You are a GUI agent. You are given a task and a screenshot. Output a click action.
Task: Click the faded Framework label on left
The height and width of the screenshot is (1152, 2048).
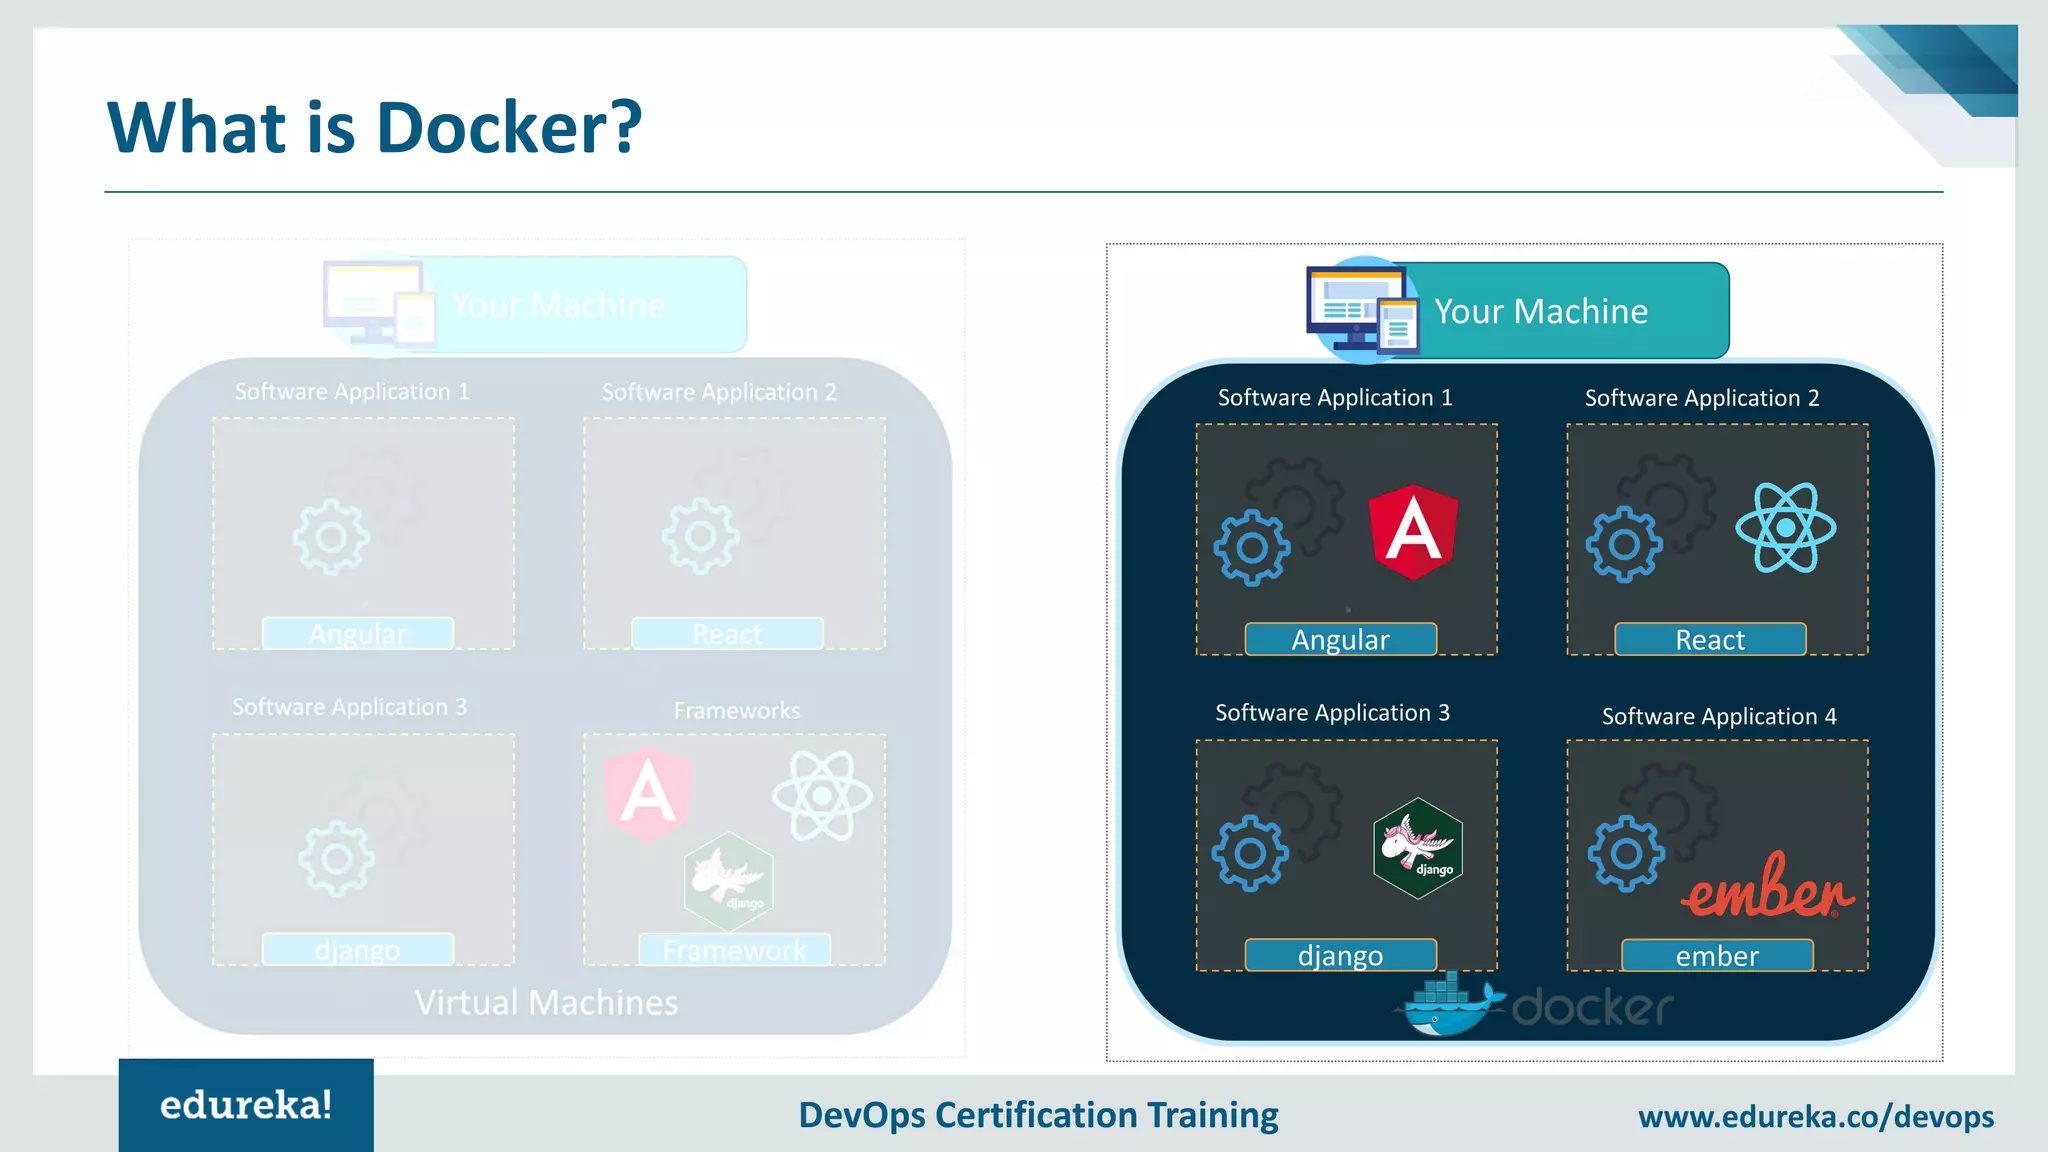pyautogui.click(x=734, y=950)
